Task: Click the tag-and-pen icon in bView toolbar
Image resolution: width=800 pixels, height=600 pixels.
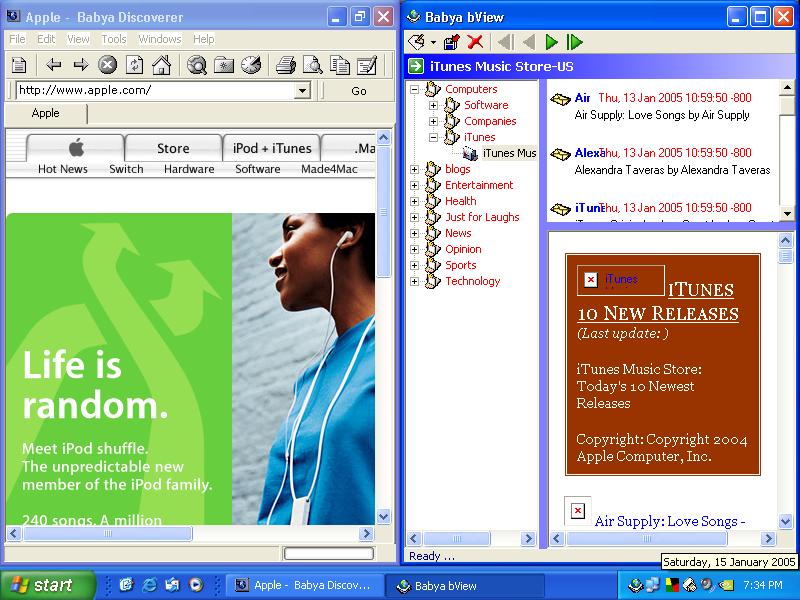Action: pos(417,42)
